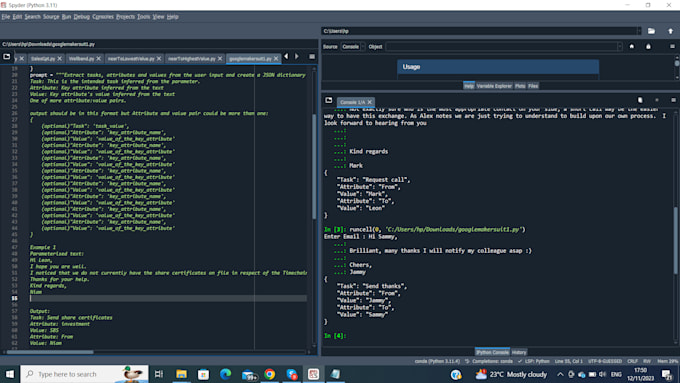
Task: Click the Help pane home icon
Action: (x=632, y=46)
